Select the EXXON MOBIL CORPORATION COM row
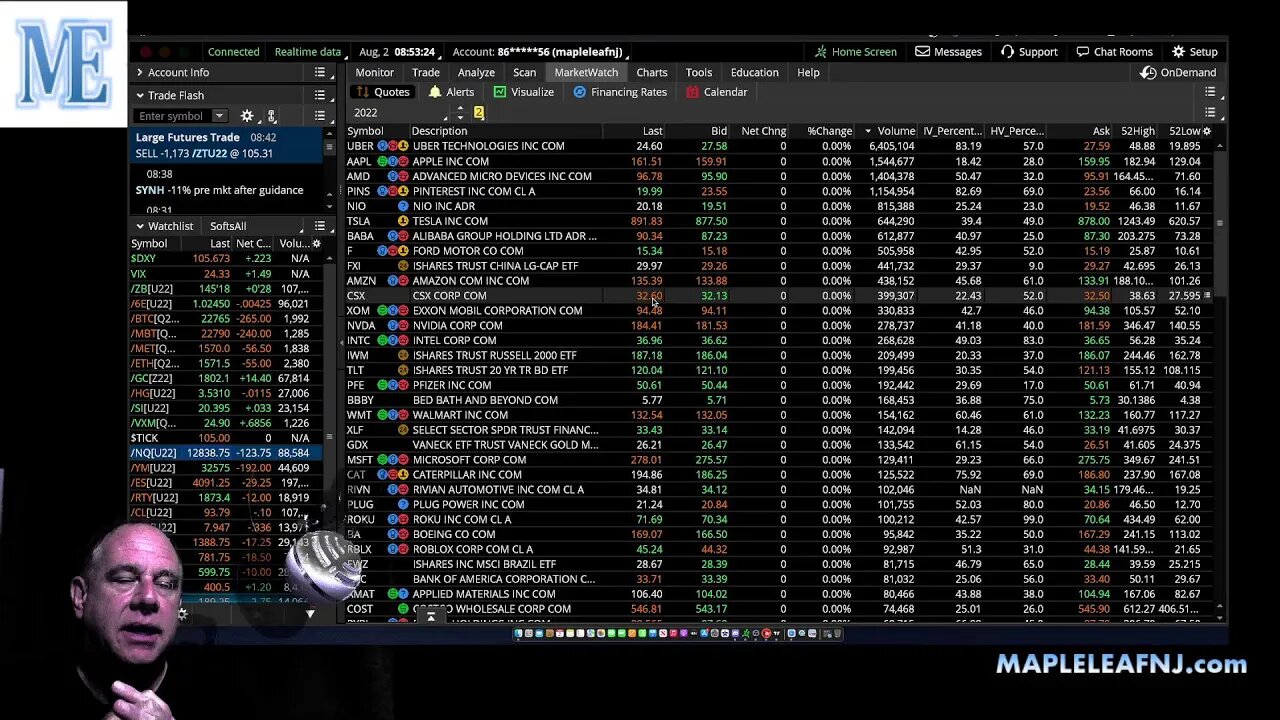This screenshot has height=720, width=1280. [780, 311]
